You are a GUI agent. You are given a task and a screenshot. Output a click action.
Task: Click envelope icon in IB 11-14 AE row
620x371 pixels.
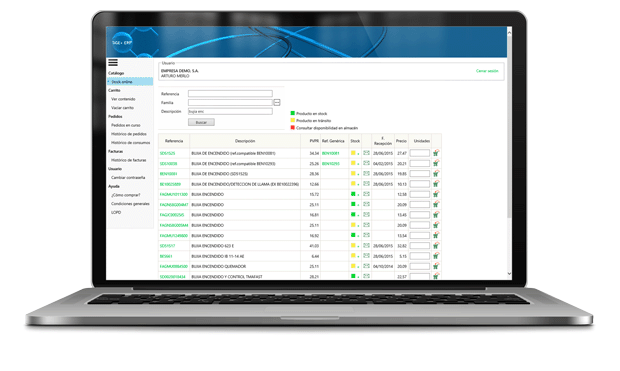click(366, 256)
